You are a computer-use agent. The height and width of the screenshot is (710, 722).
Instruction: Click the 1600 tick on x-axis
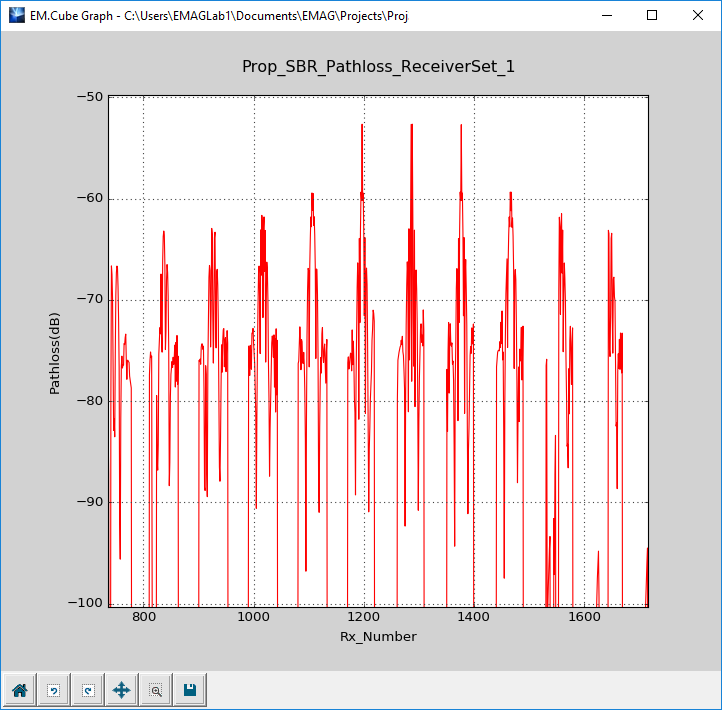point(583,618)
